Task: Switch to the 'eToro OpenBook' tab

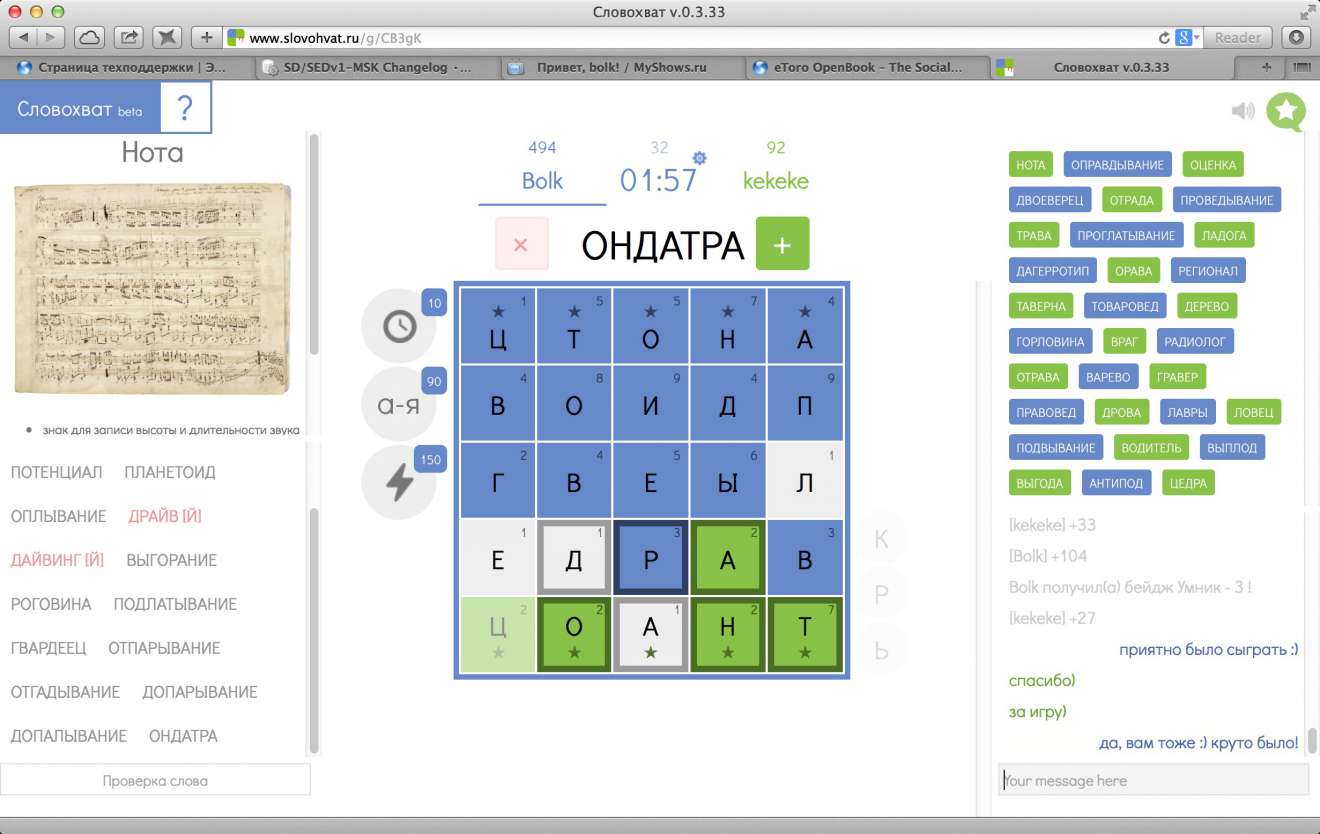Action: [x=866, y=68]
